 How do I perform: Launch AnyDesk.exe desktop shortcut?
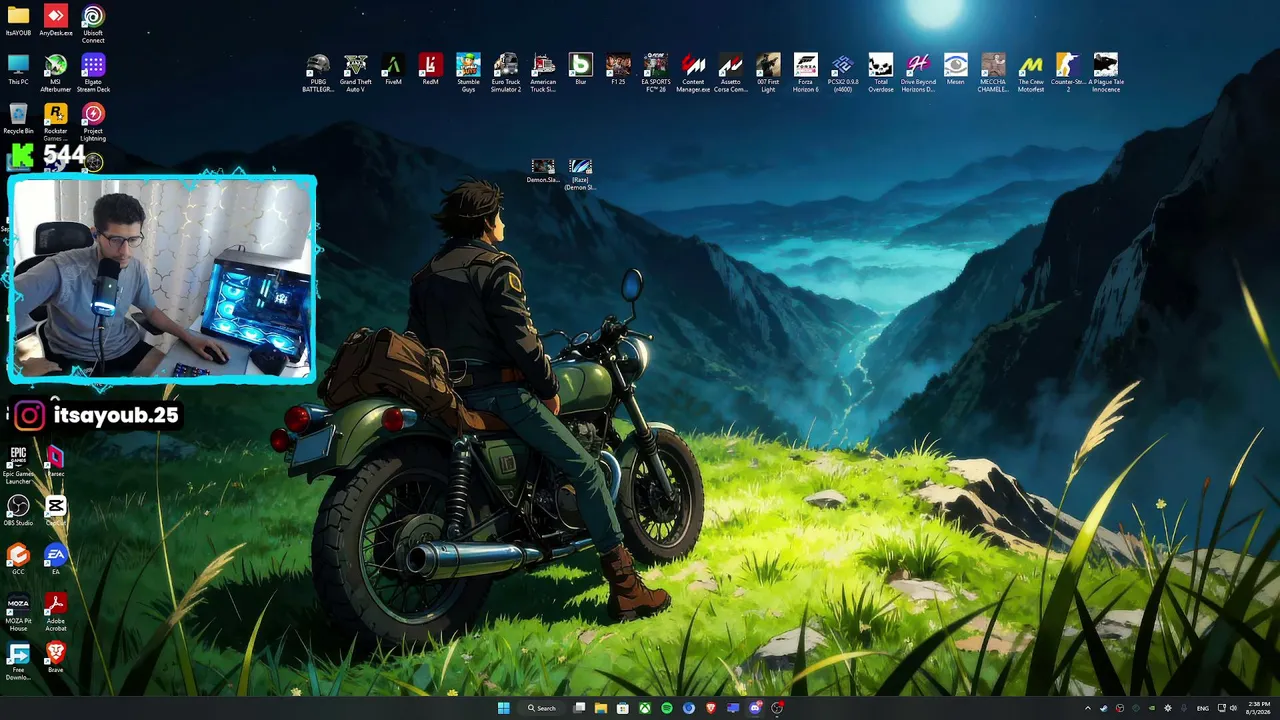pyautogui.click(x=56, y=21)
